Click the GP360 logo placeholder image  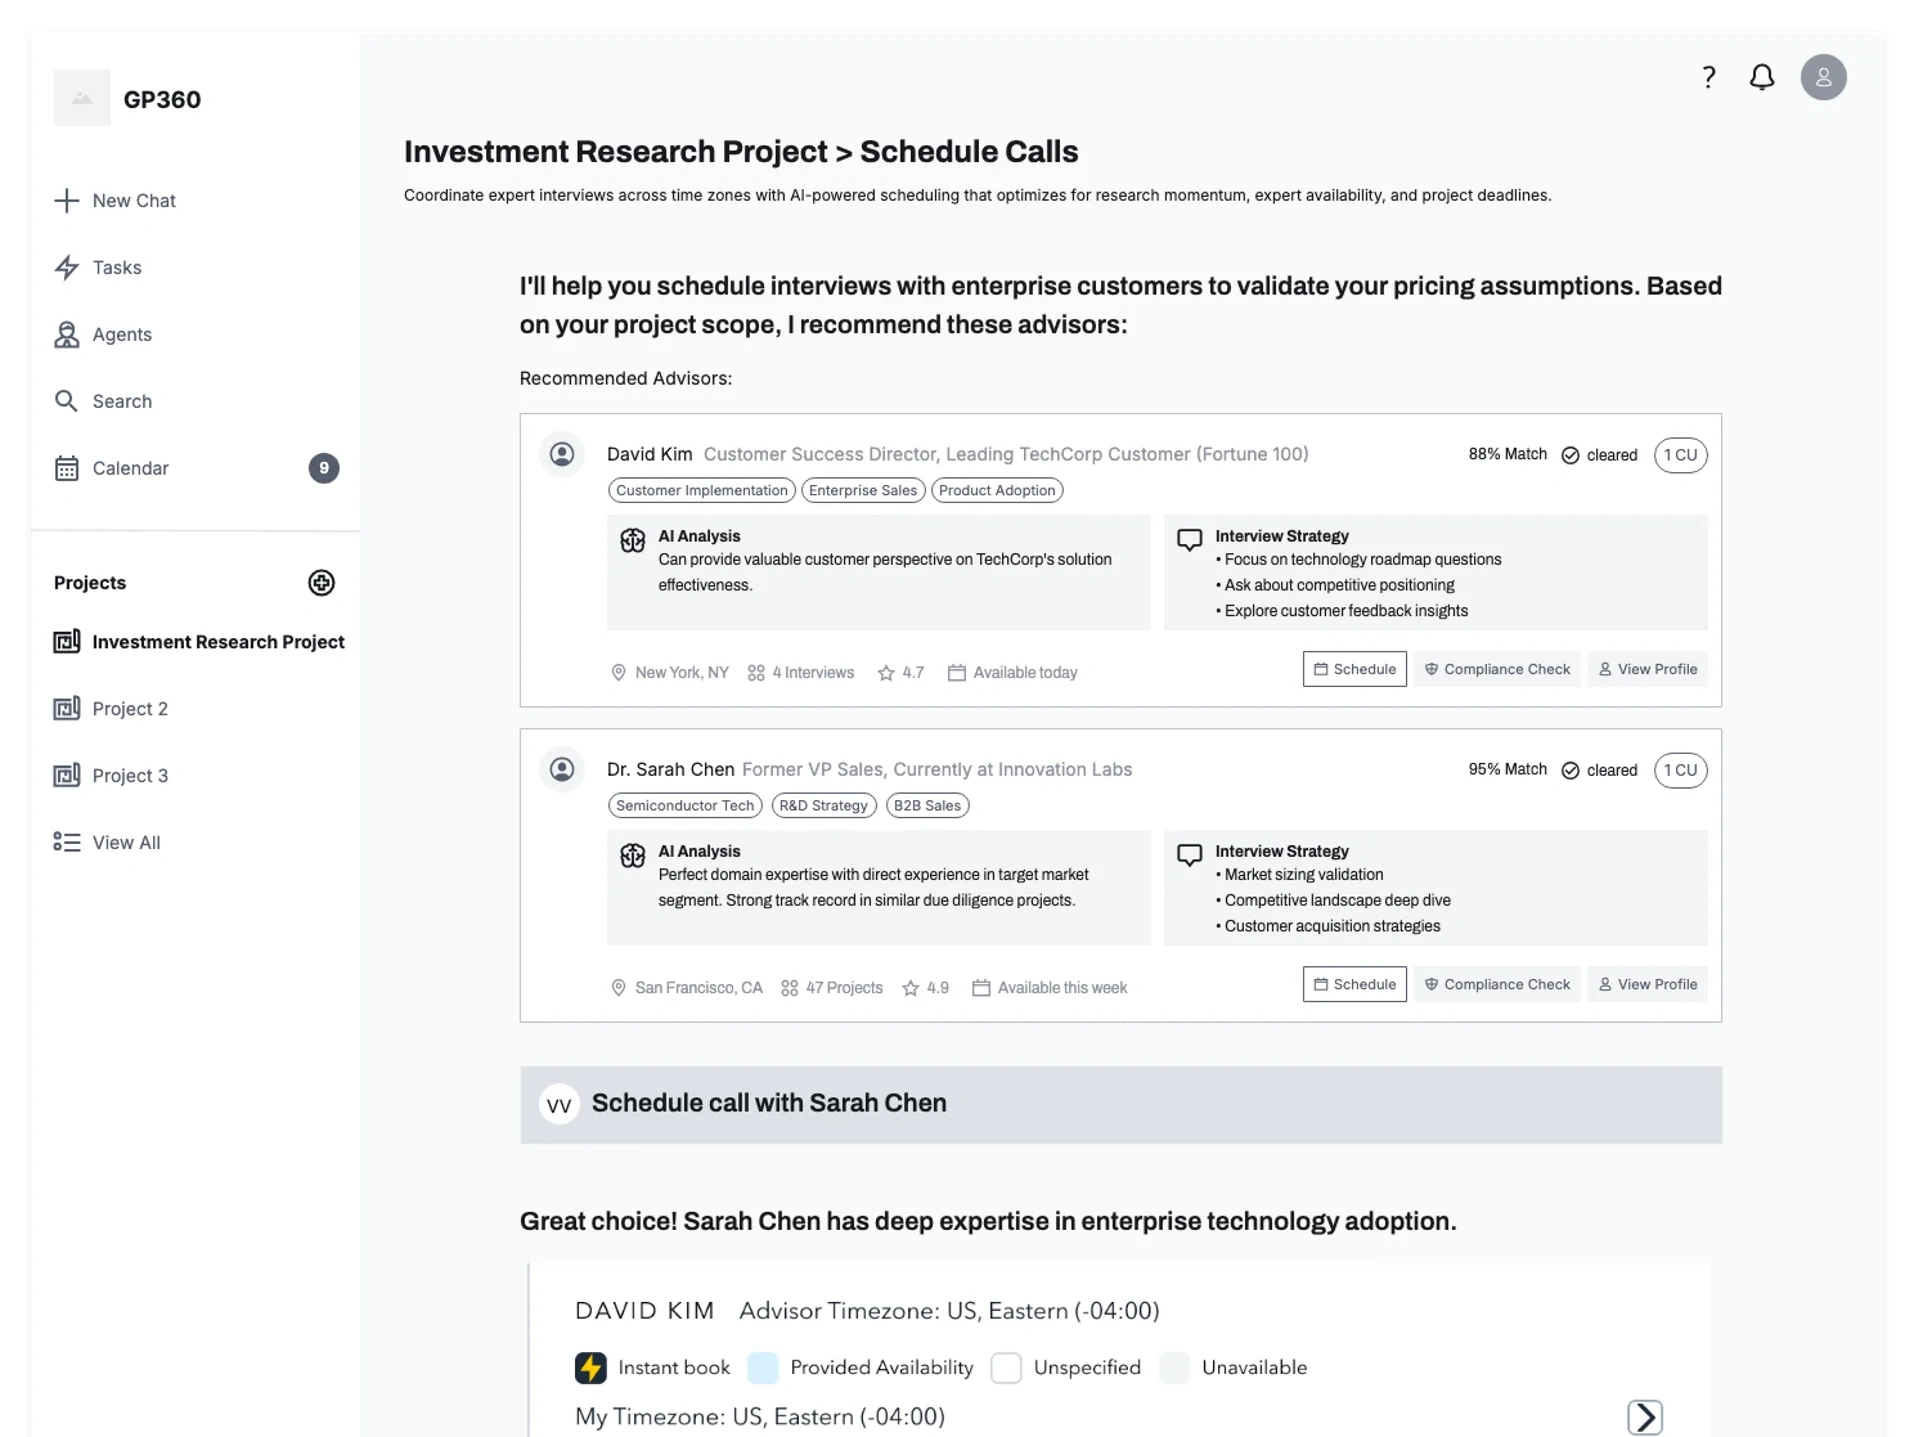[82, 98]
